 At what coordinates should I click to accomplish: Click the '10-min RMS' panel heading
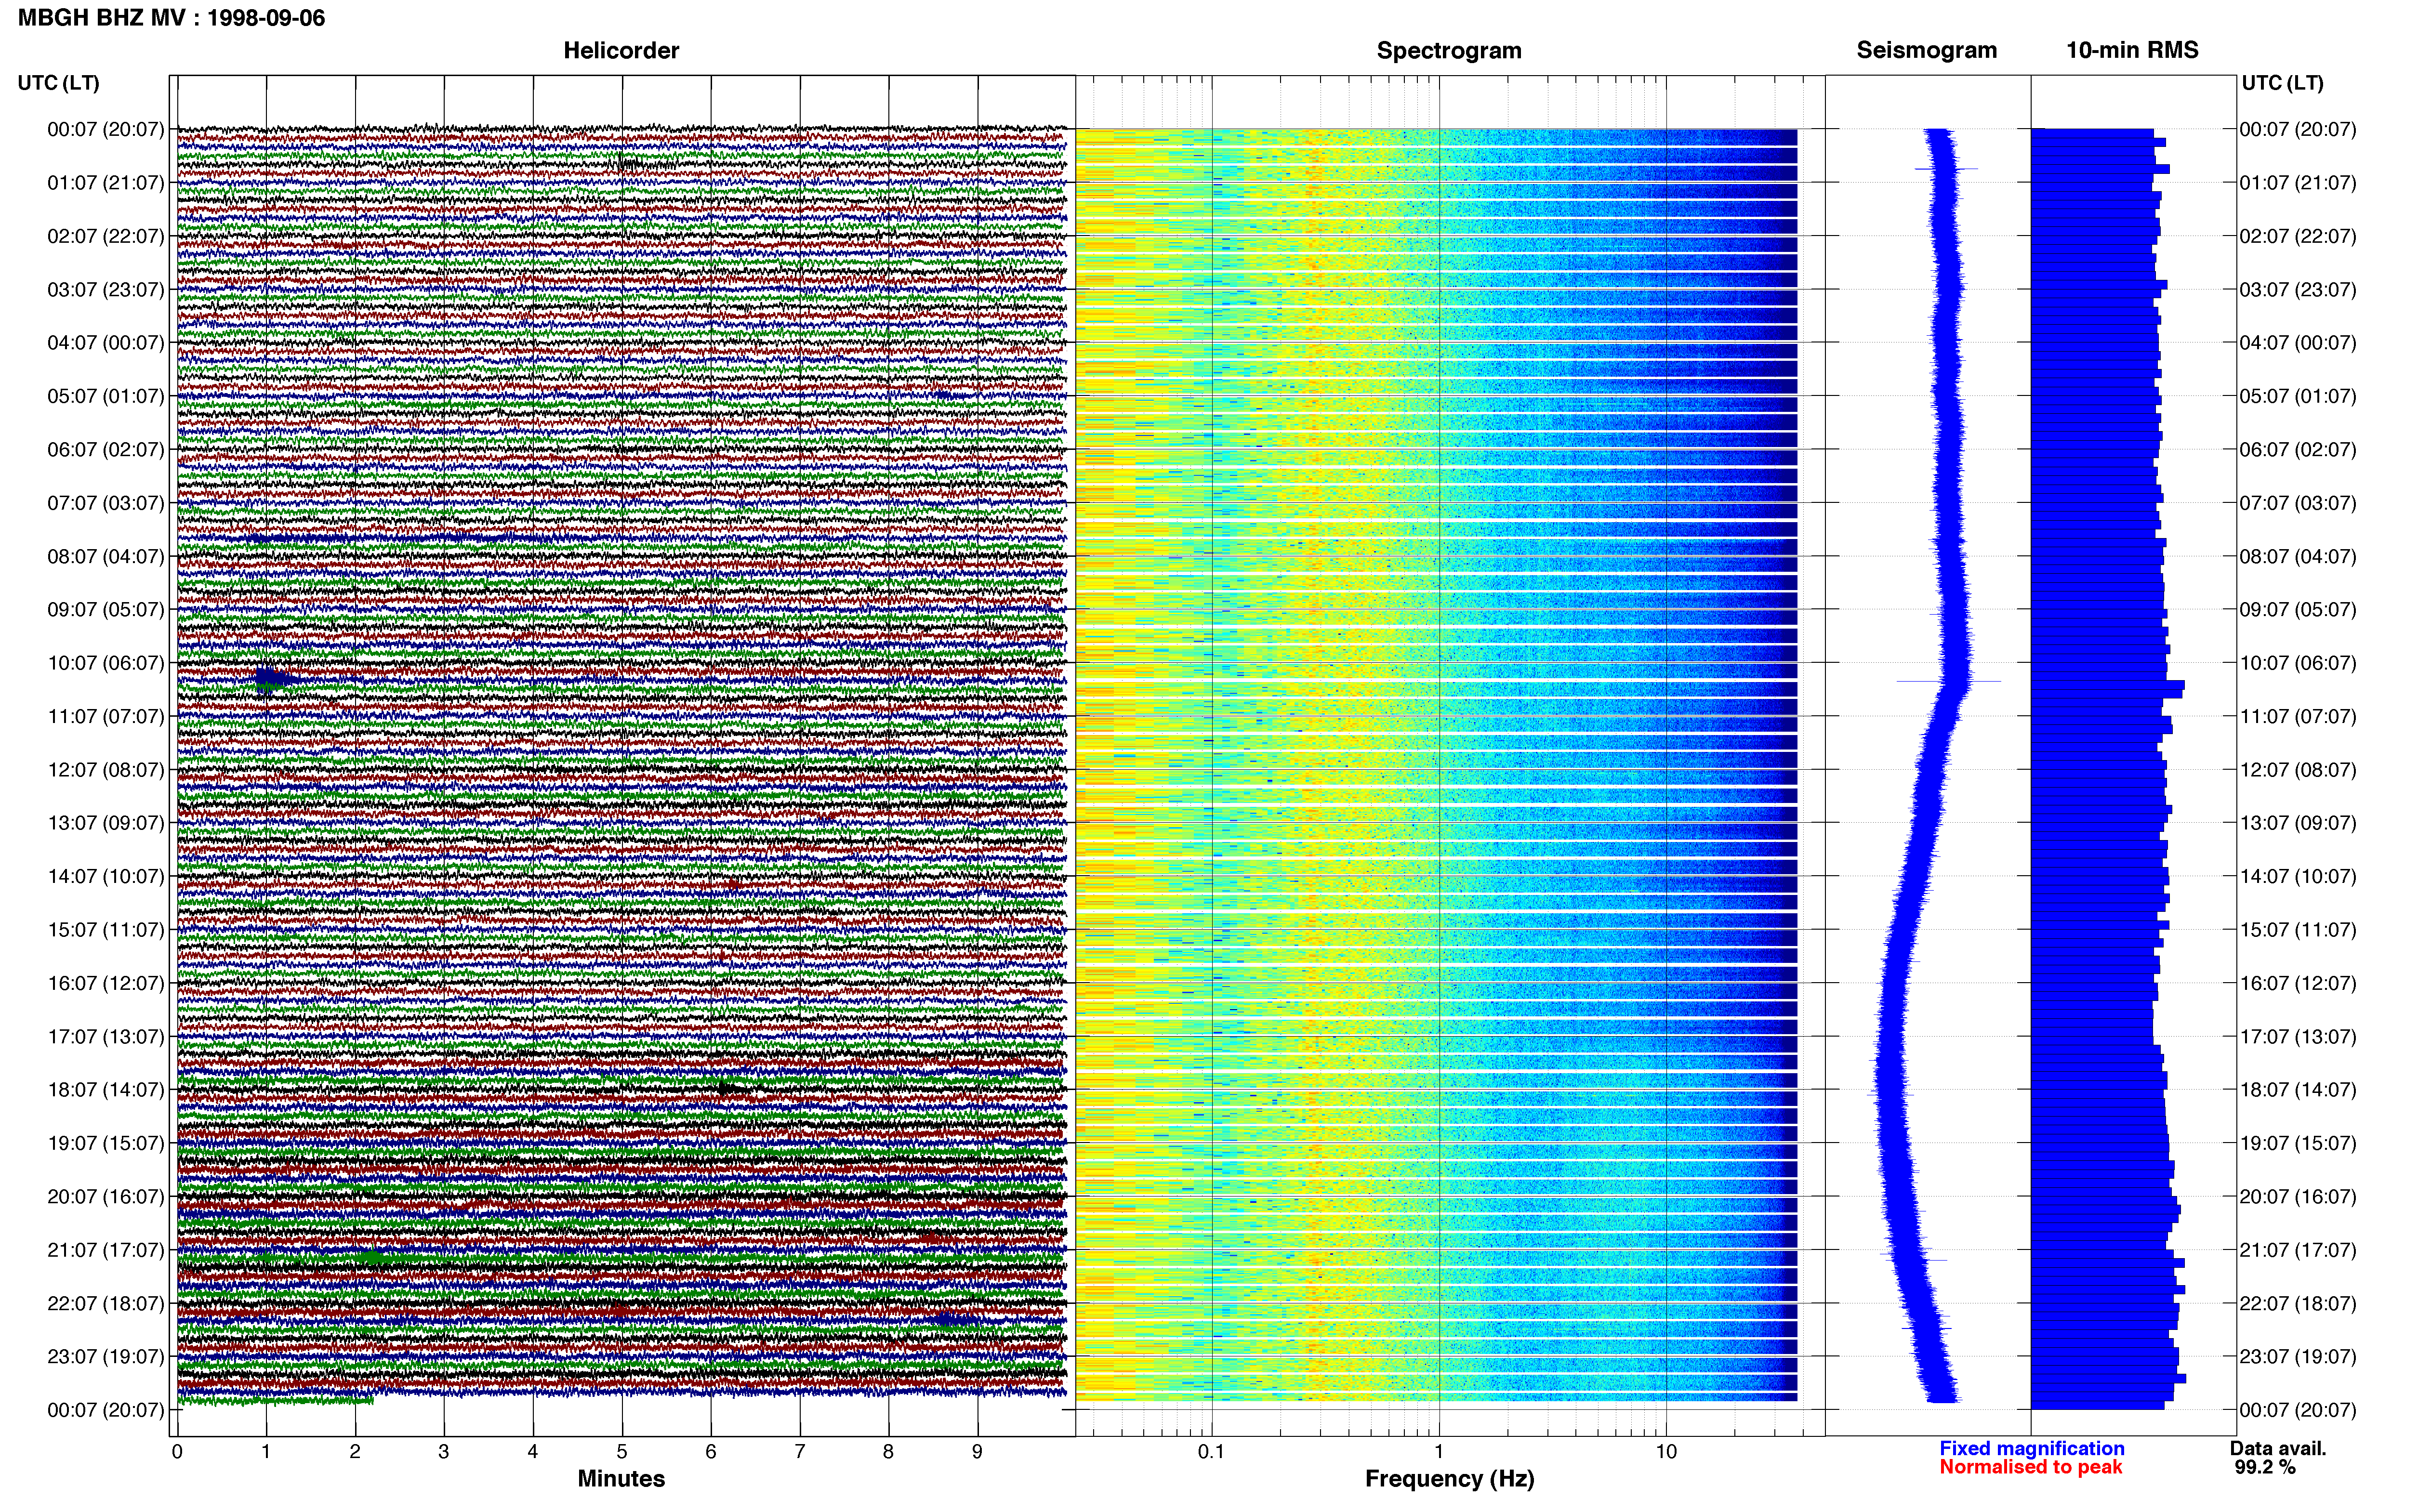tap(2132, 50)
